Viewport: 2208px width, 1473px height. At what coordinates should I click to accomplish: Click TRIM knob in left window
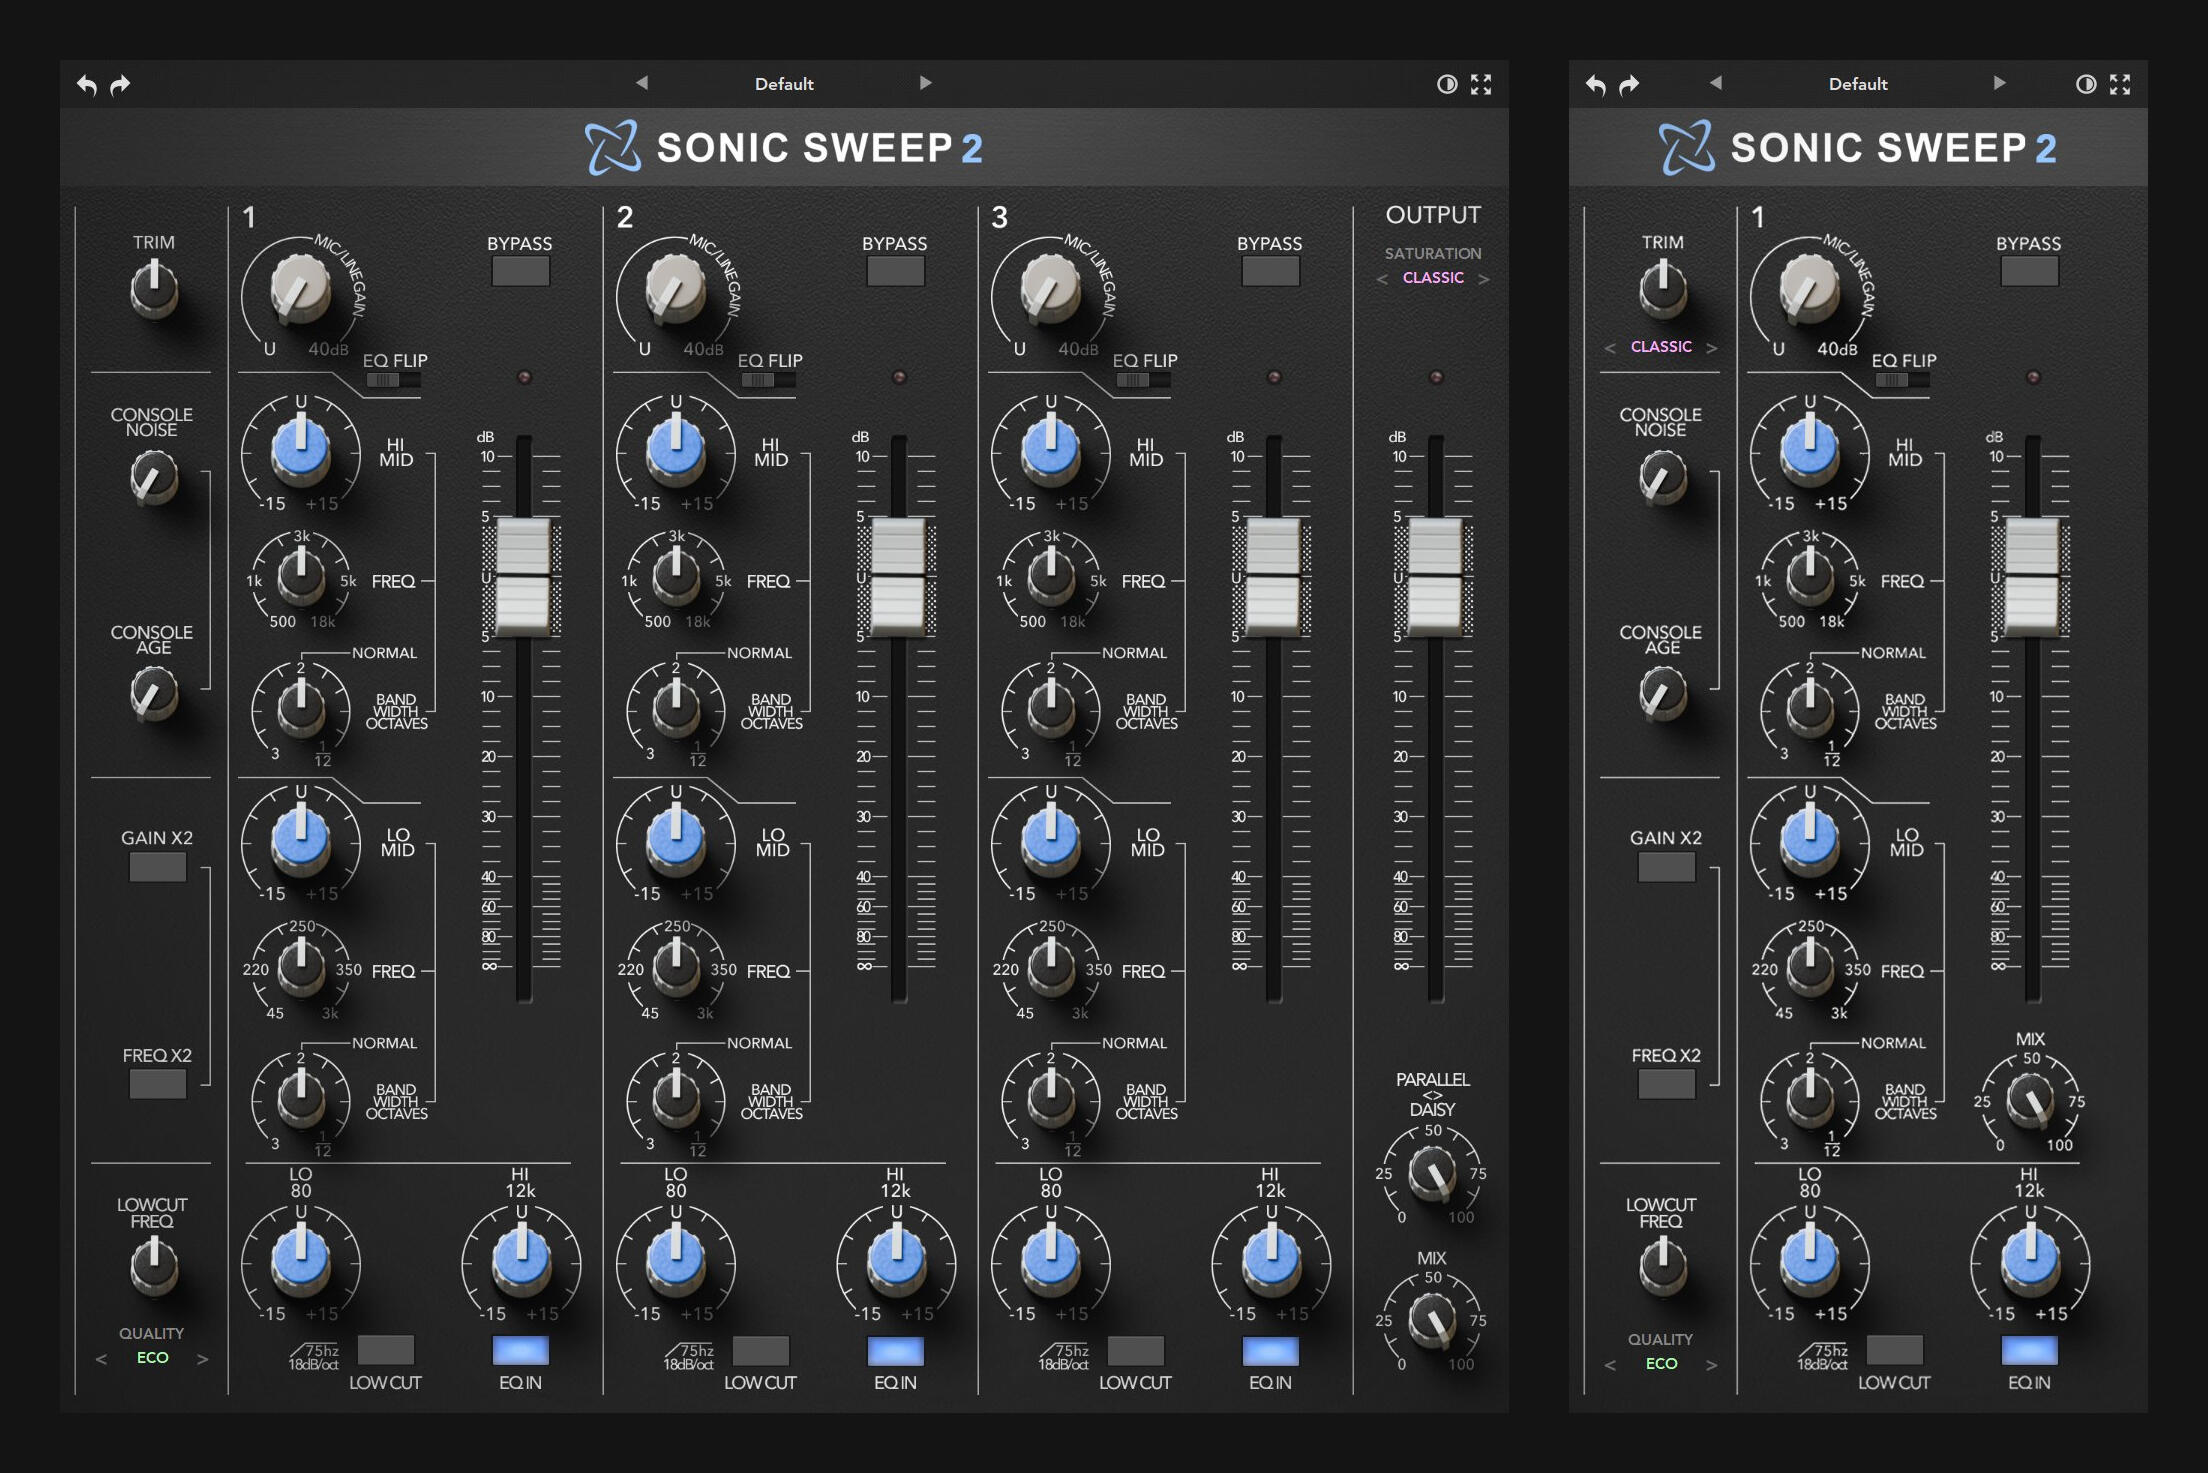pos(154,290)
